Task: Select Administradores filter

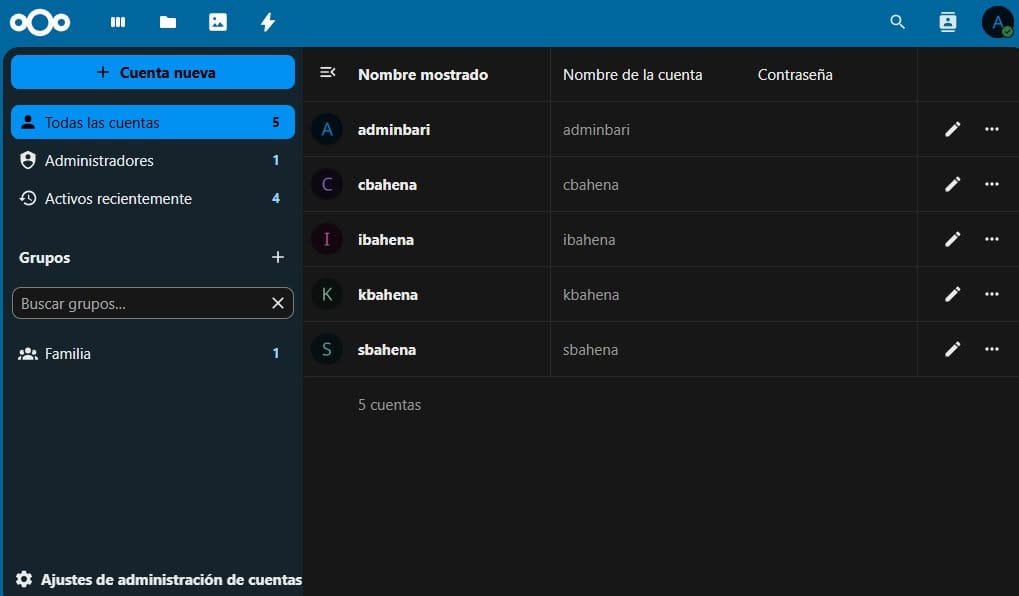Action: [x=153, y=161]
